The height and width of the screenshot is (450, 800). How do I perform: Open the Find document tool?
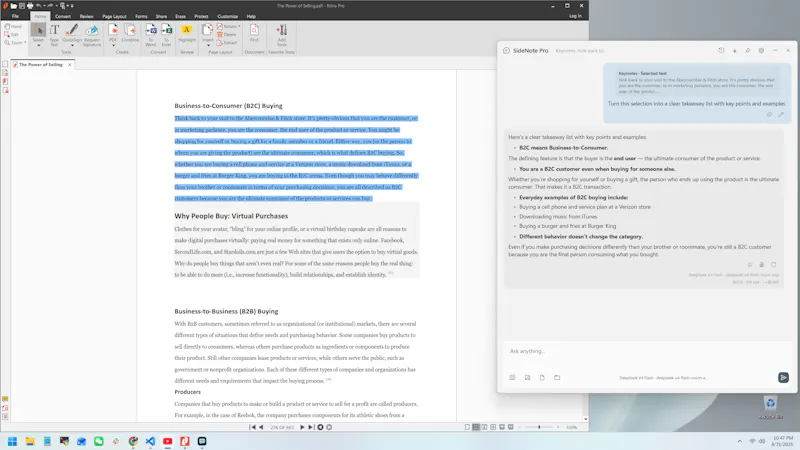pos(254,33)
